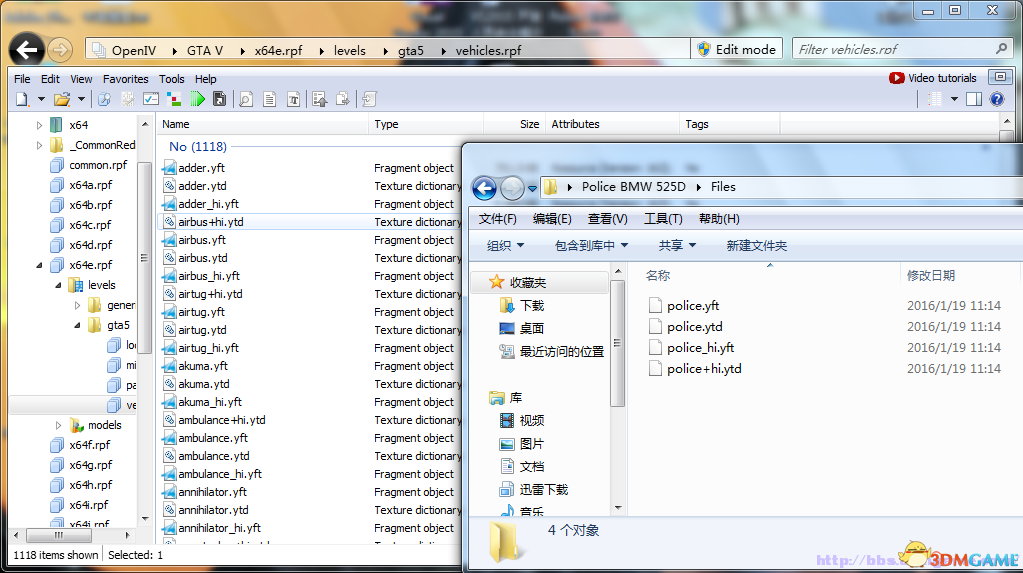Collapse the levels tree node
The width and height of the screenshot is (1023, 573).
click(58, 285)
